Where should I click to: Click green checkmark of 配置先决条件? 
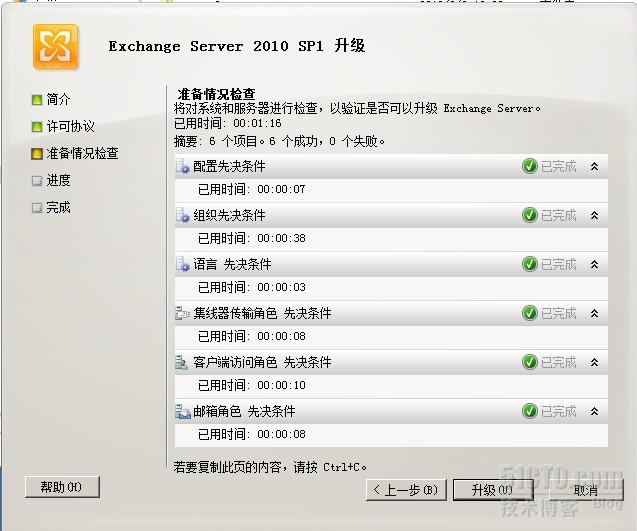530,166
